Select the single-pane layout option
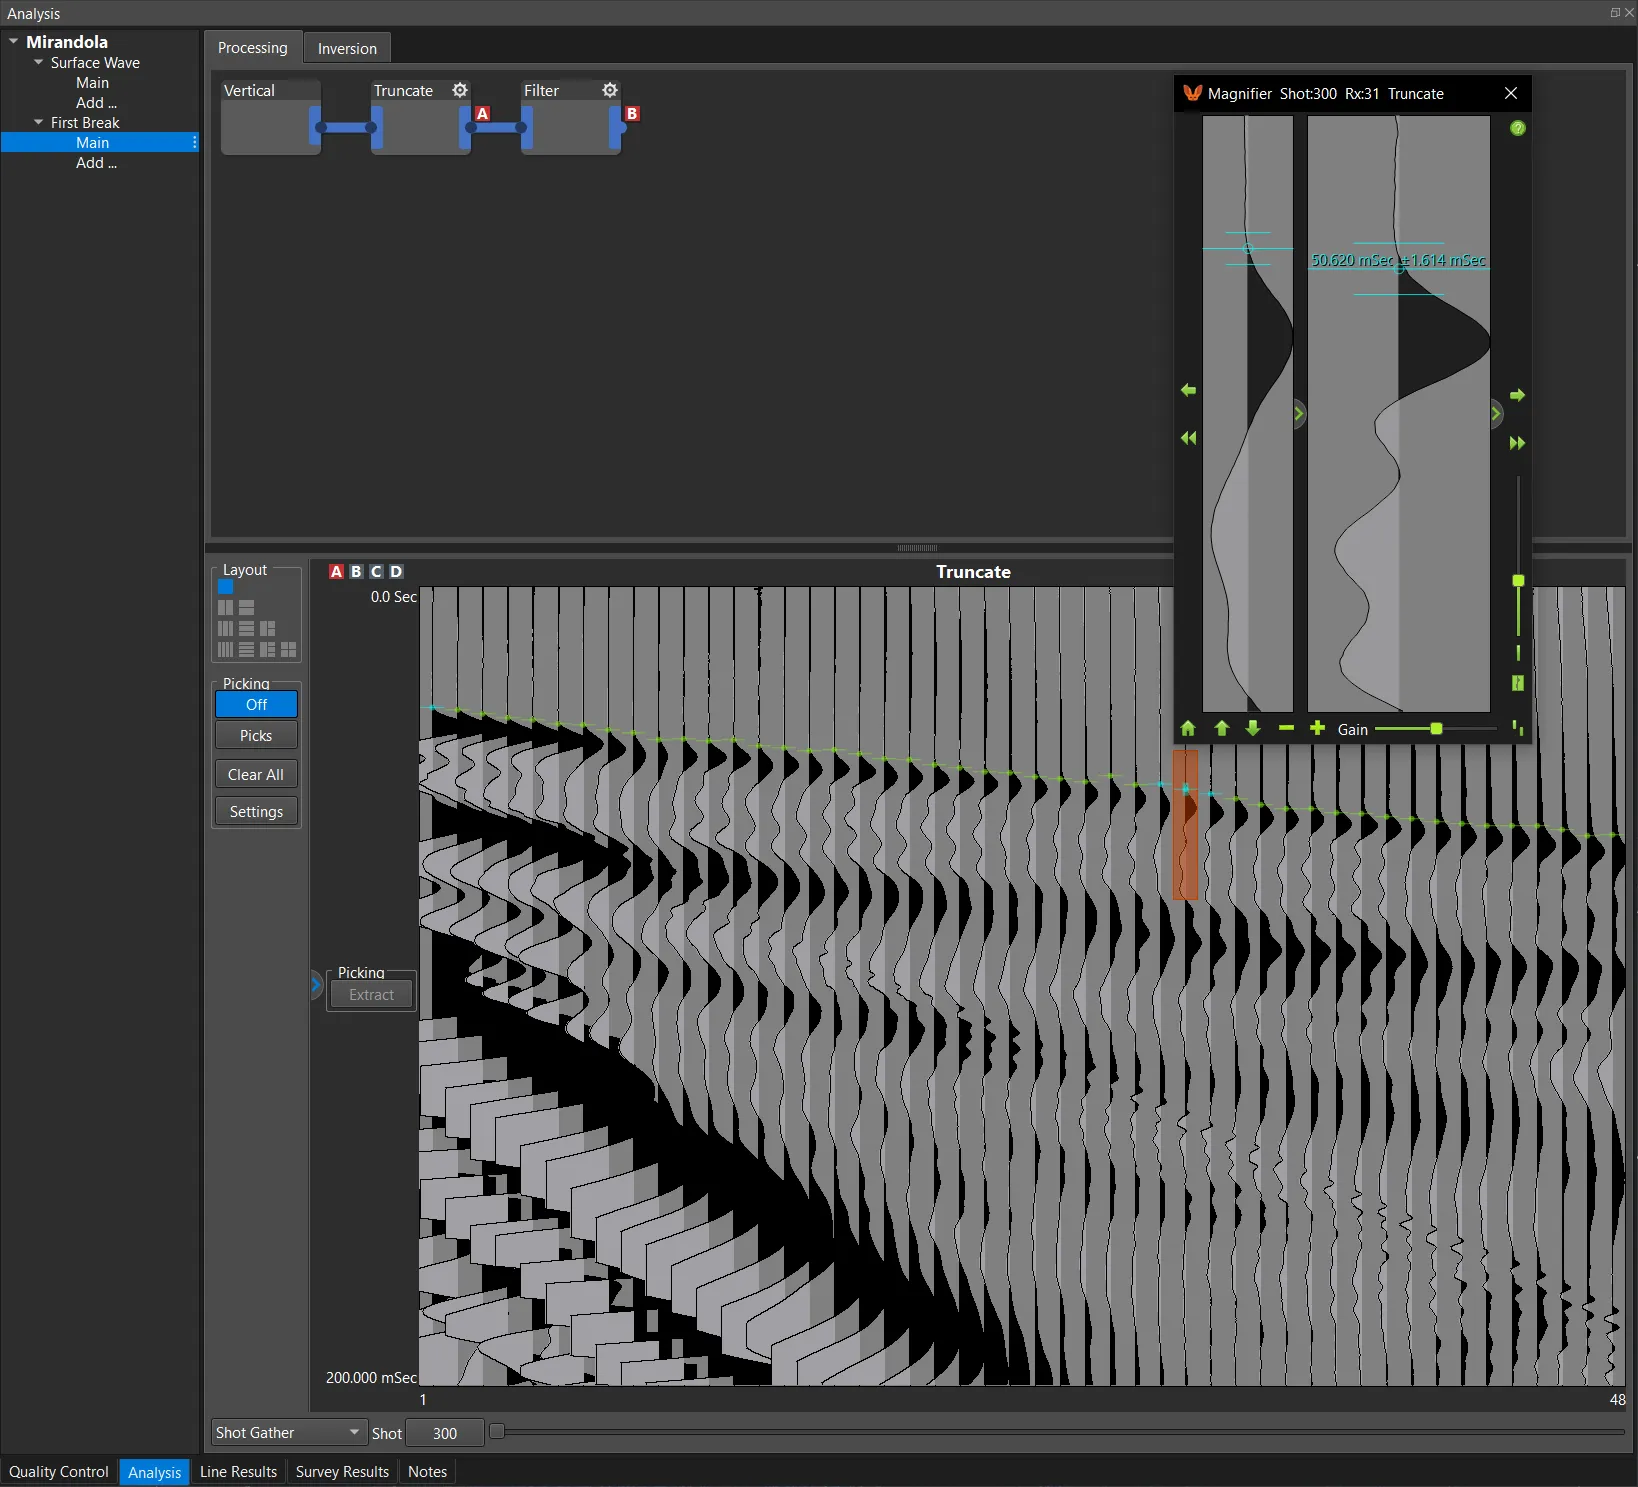 pos(226,587)
